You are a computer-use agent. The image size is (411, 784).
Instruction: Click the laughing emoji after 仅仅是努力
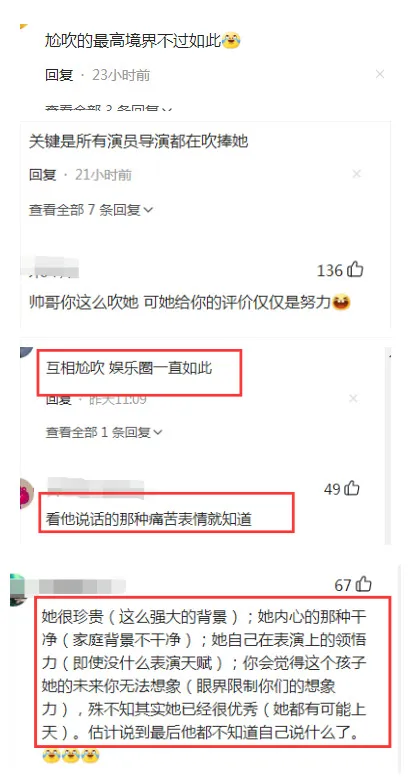(x=341, y=302)
